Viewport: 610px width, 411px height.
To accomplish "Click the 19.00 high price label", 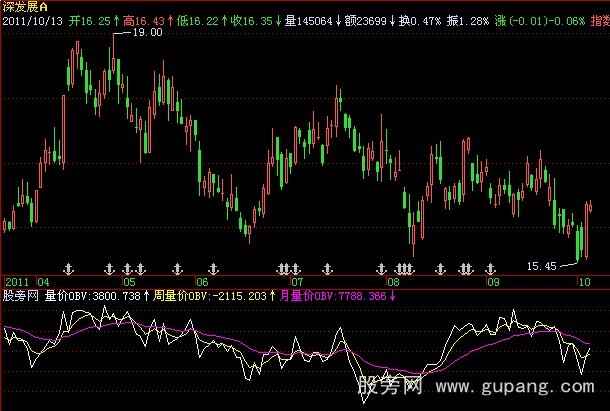I will coord(147,33).
